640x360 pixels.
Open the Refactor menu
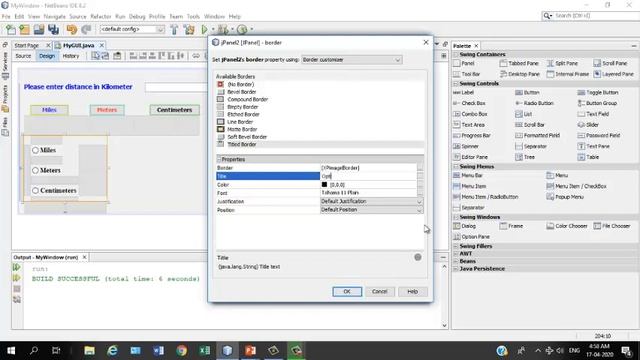100,16
